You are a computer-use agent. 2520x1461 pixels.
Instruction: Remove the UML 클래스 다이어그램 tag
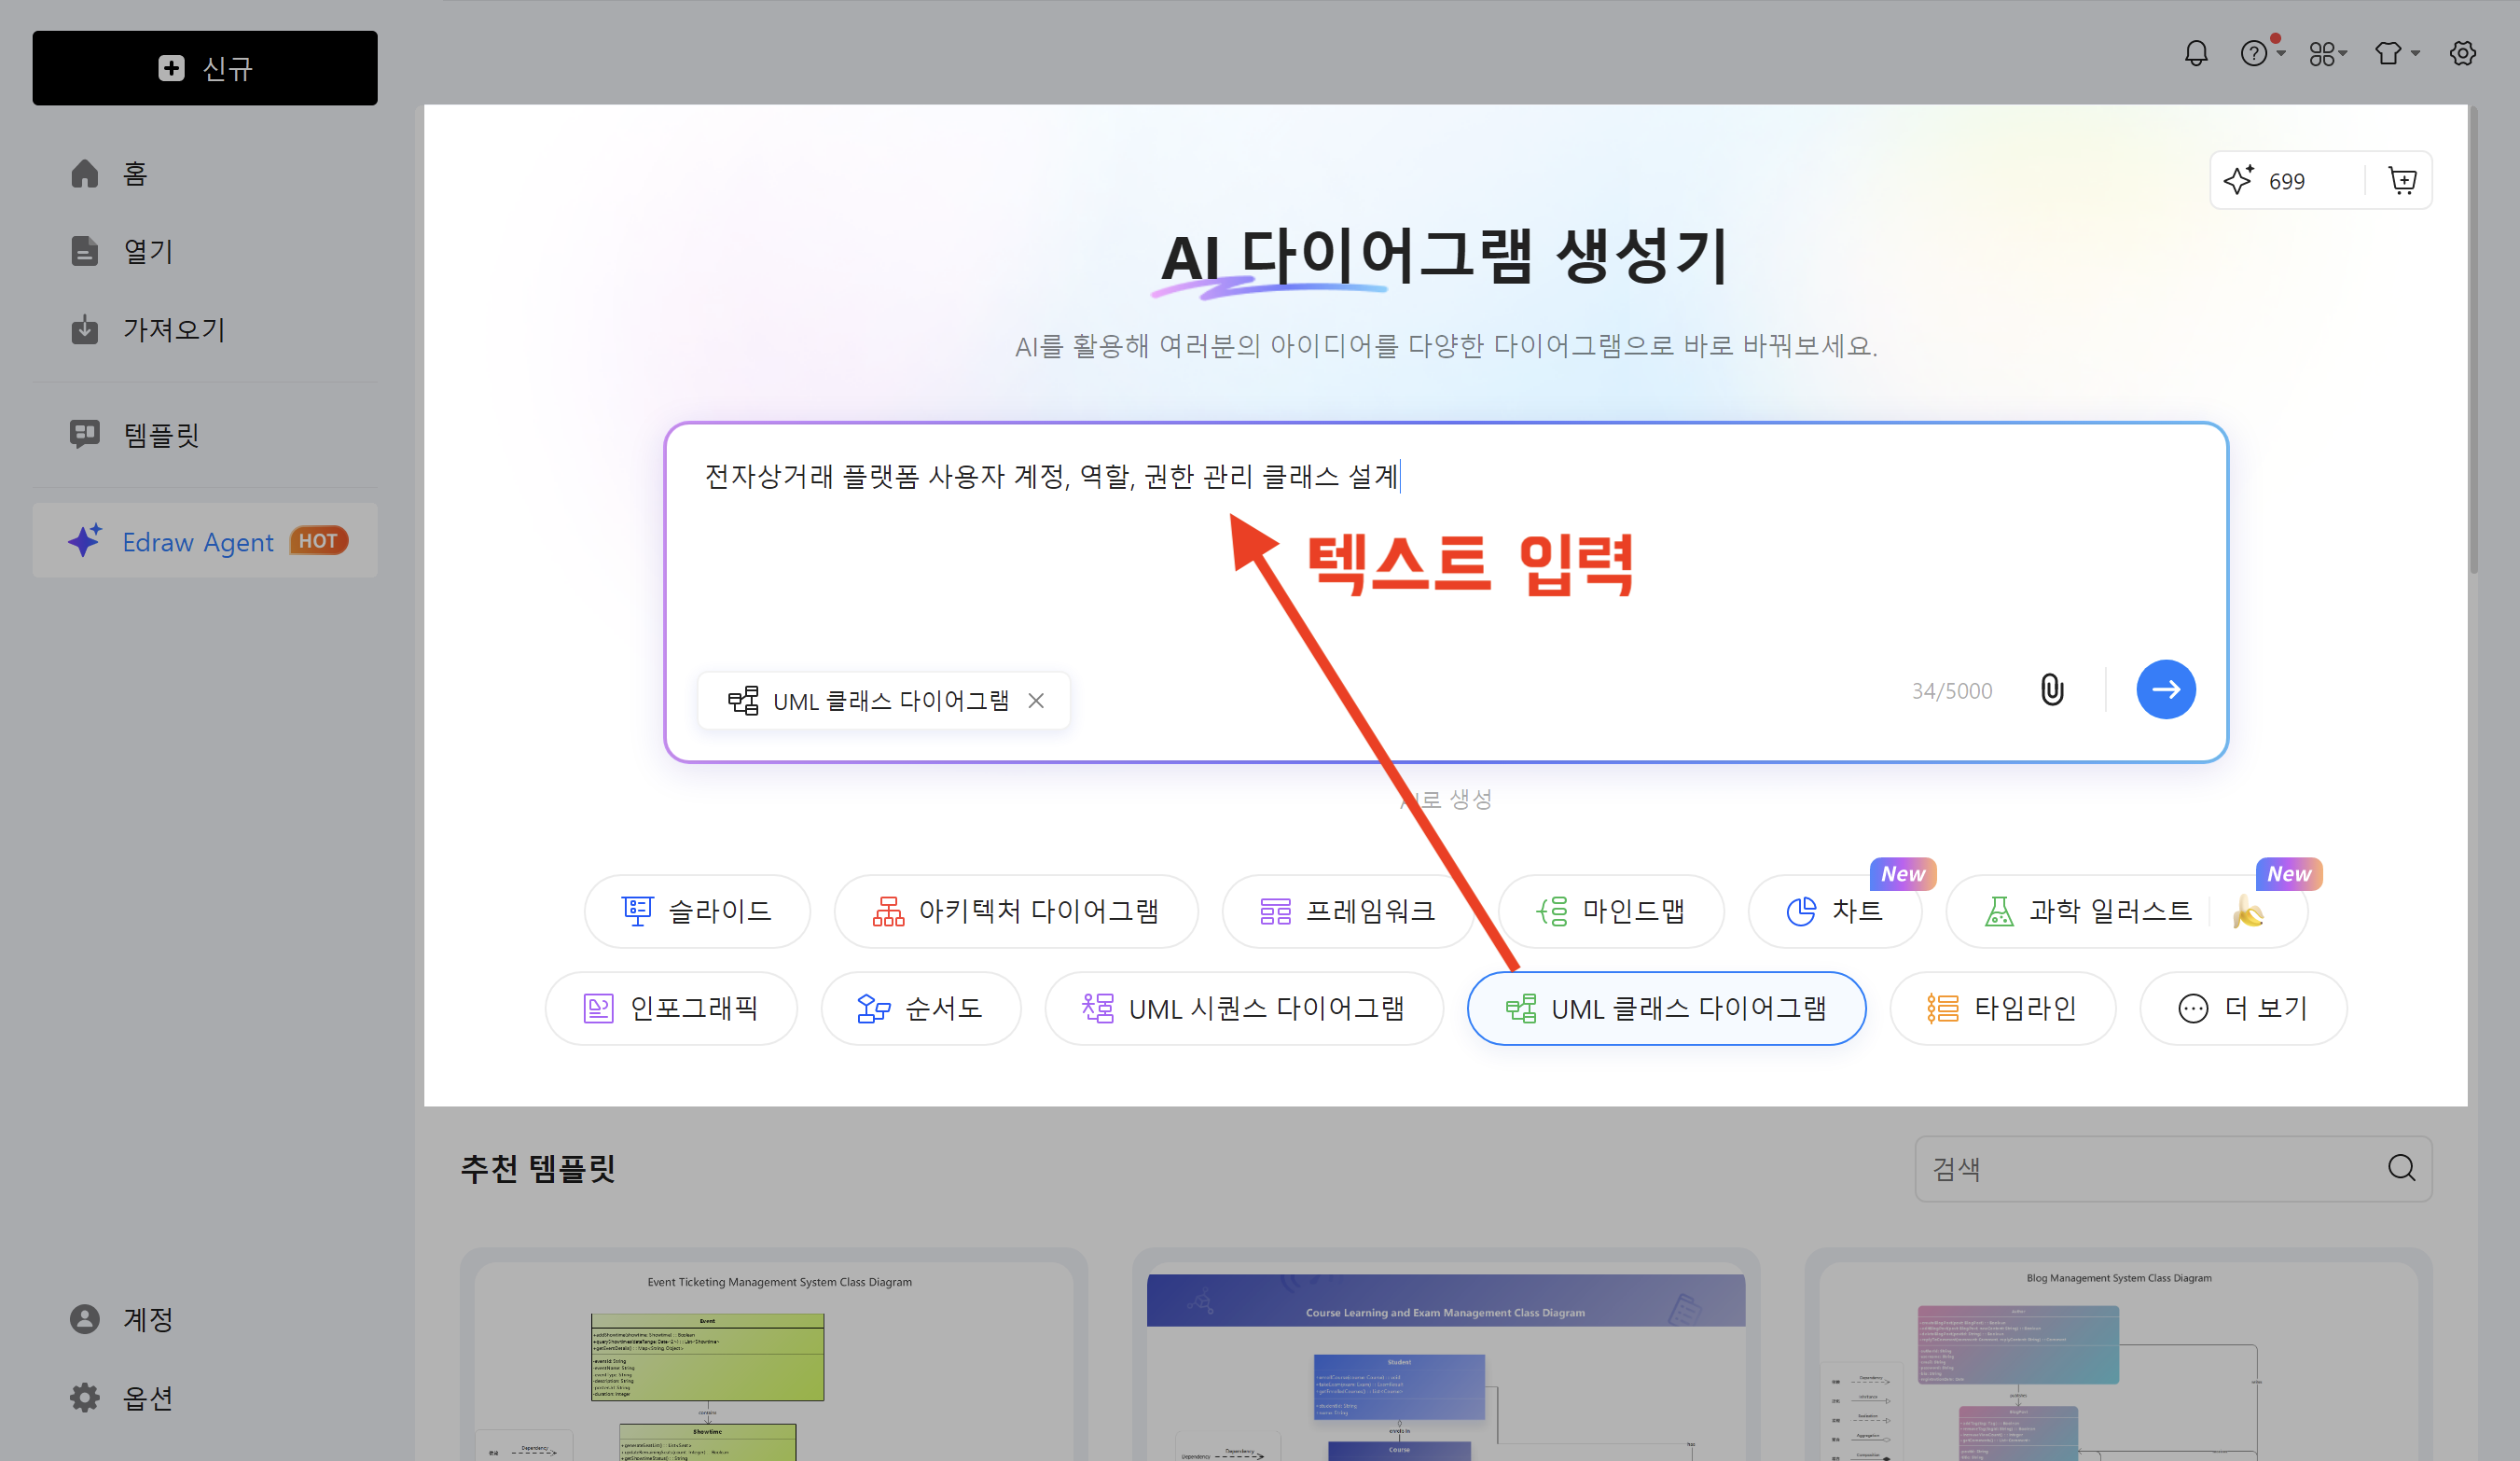point(1036,701)
